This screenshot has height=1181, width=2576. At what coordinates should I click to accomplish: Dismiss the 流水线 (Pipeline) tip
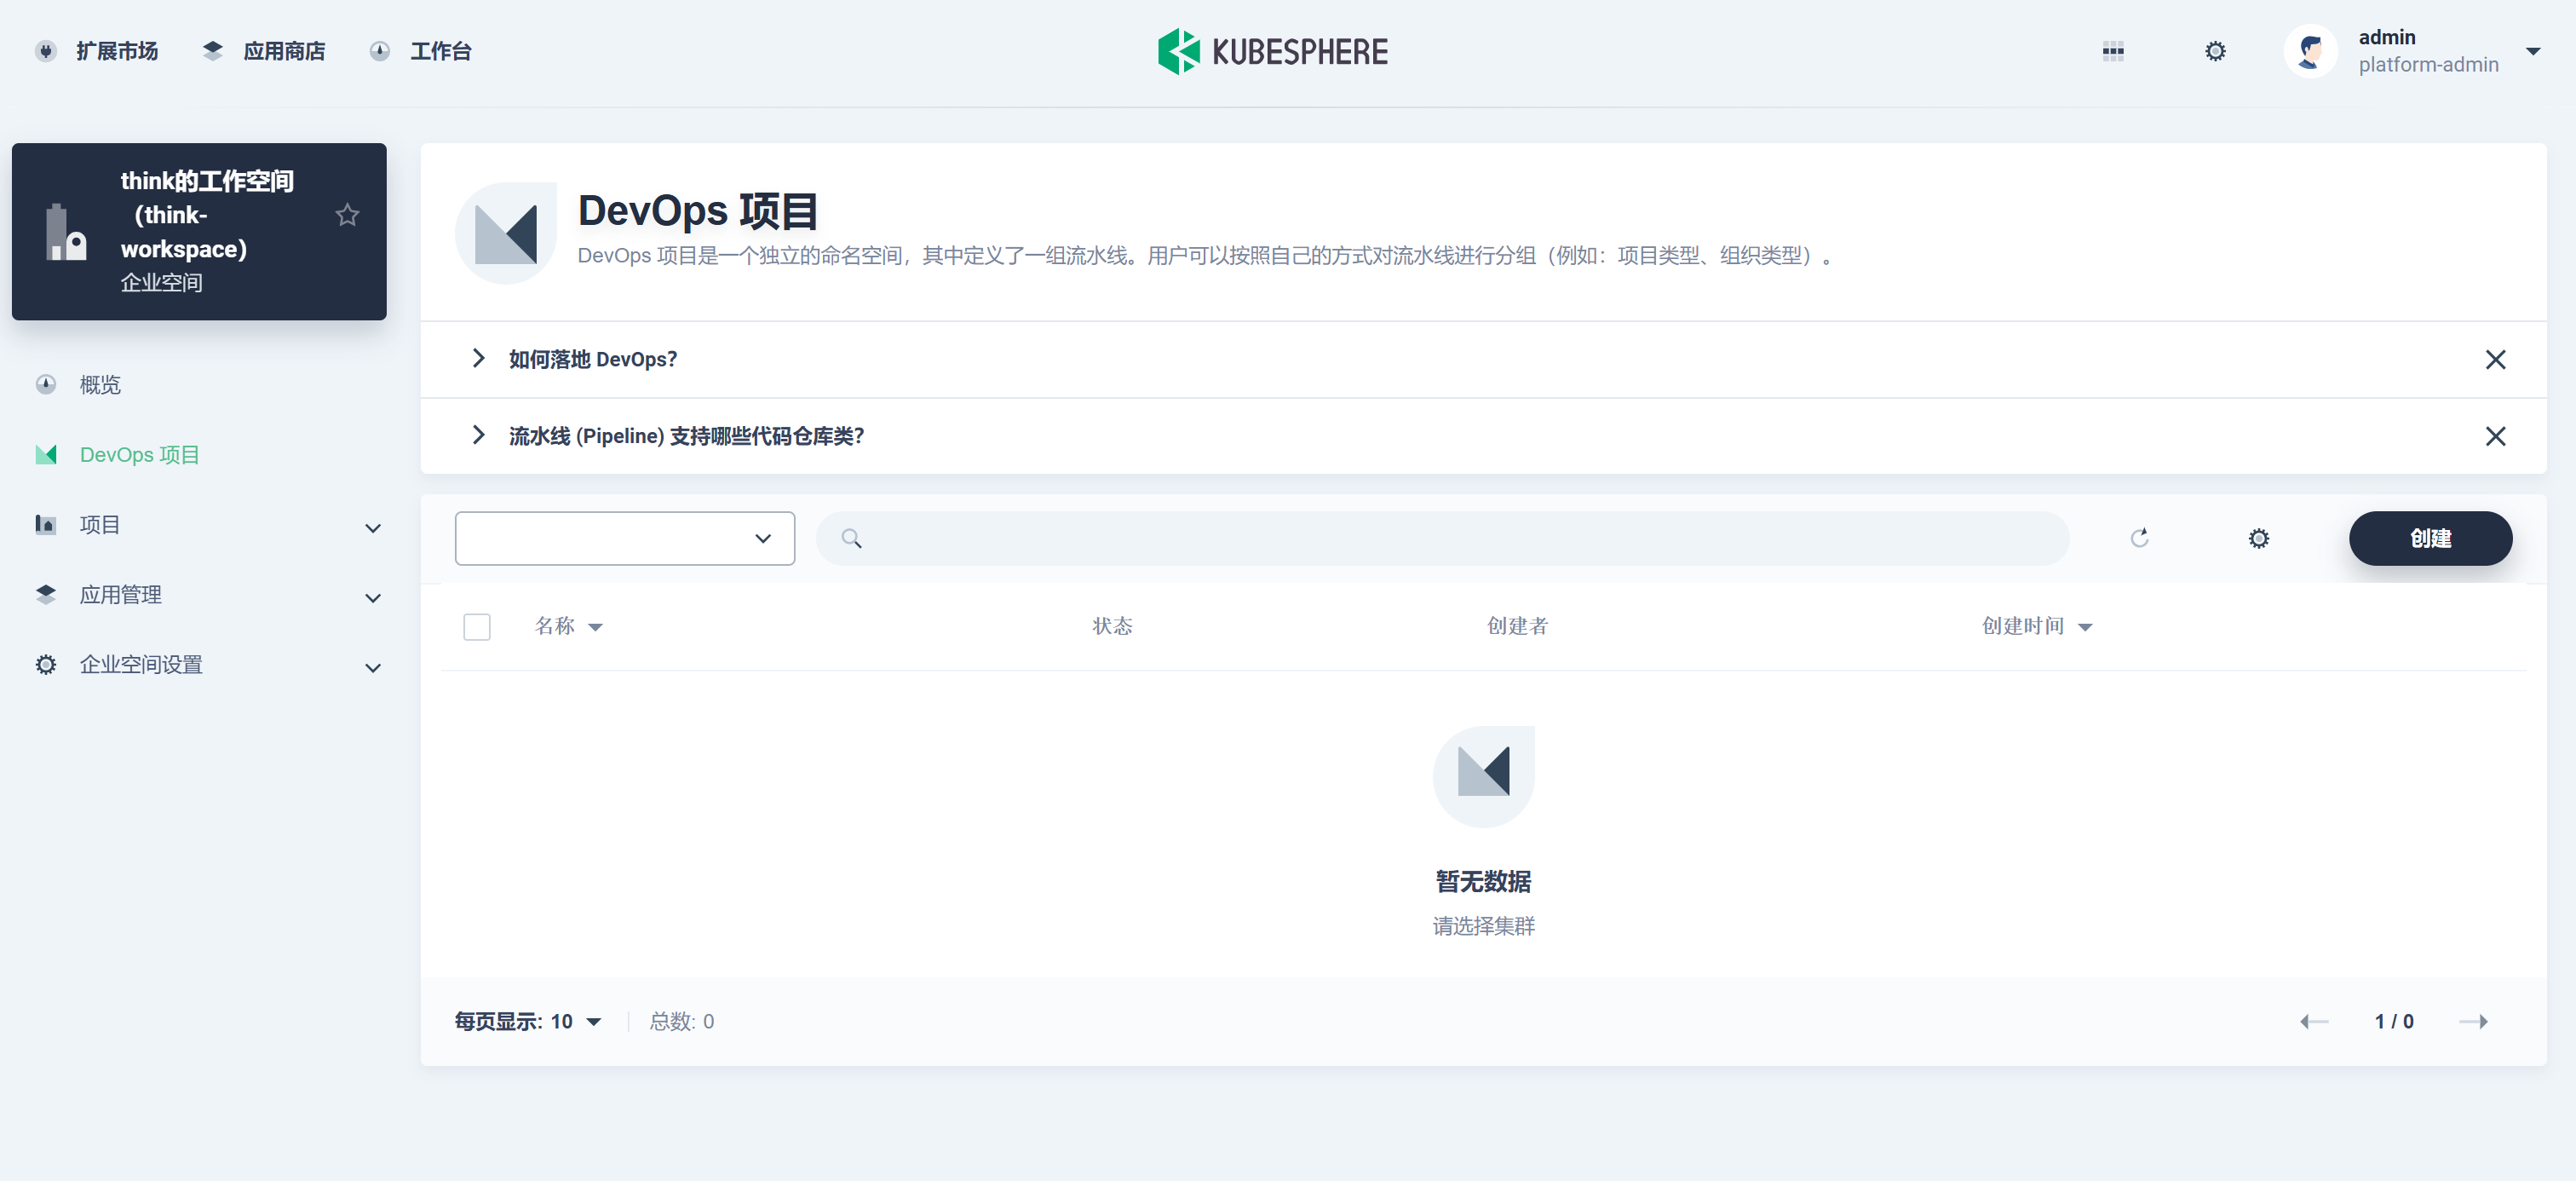[x=2496, y=436]
